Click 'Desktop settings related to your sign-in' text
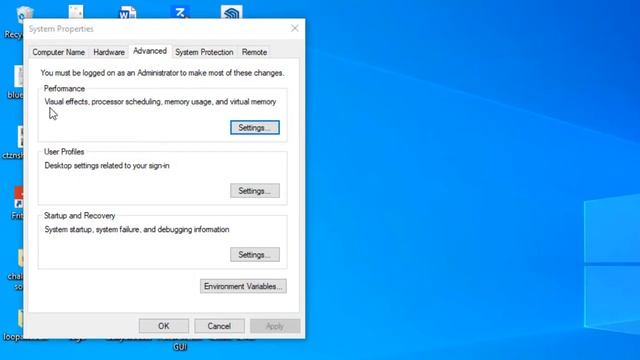This screenshot has width=640, height=360. tap(107, 165)
